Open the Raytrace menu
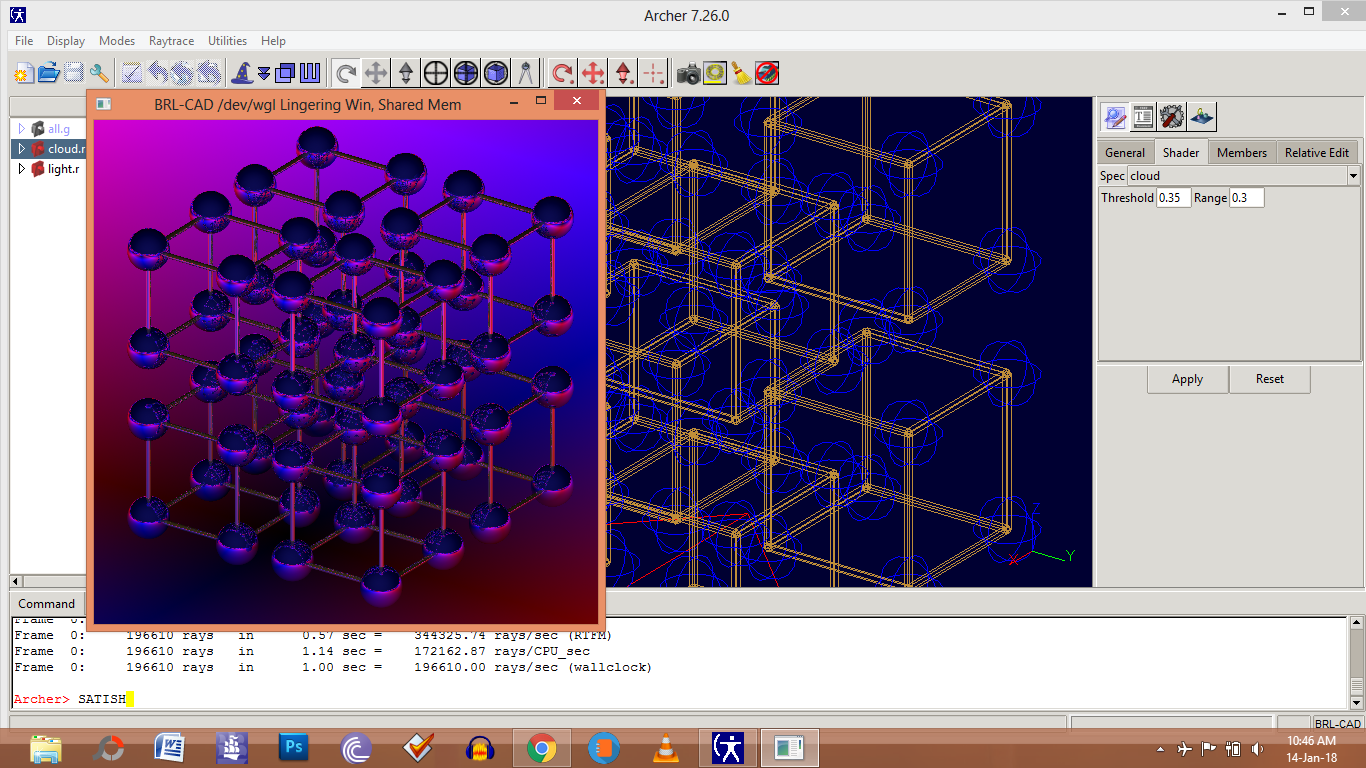Viewport: 1366px width, 768px height. point(172,41)
